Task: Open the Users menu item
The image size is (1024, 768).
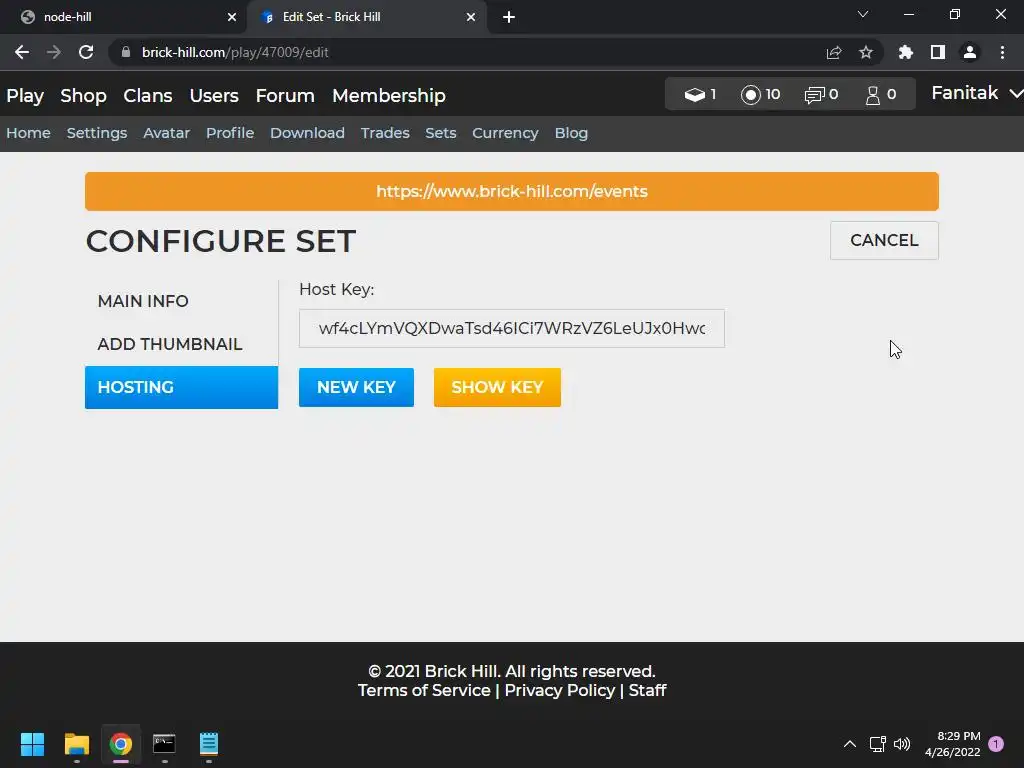Action: [x=214, y=96]
